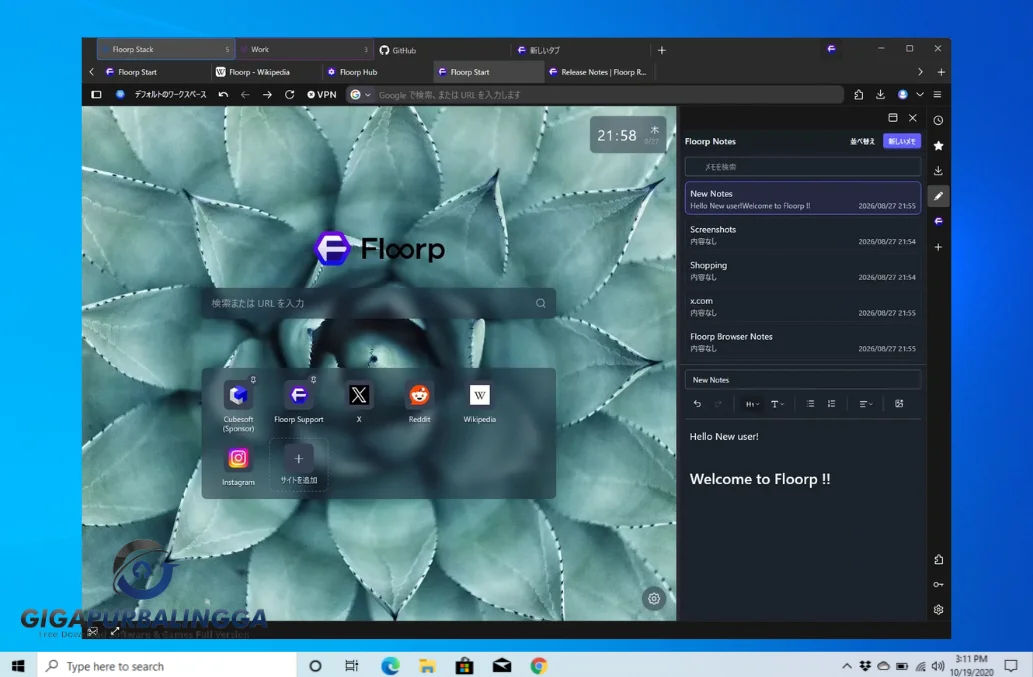Image resolution: width=1033 pixels, height=677 pixels.
Task: Focus the notes search field
Action: tap(802, 167)
